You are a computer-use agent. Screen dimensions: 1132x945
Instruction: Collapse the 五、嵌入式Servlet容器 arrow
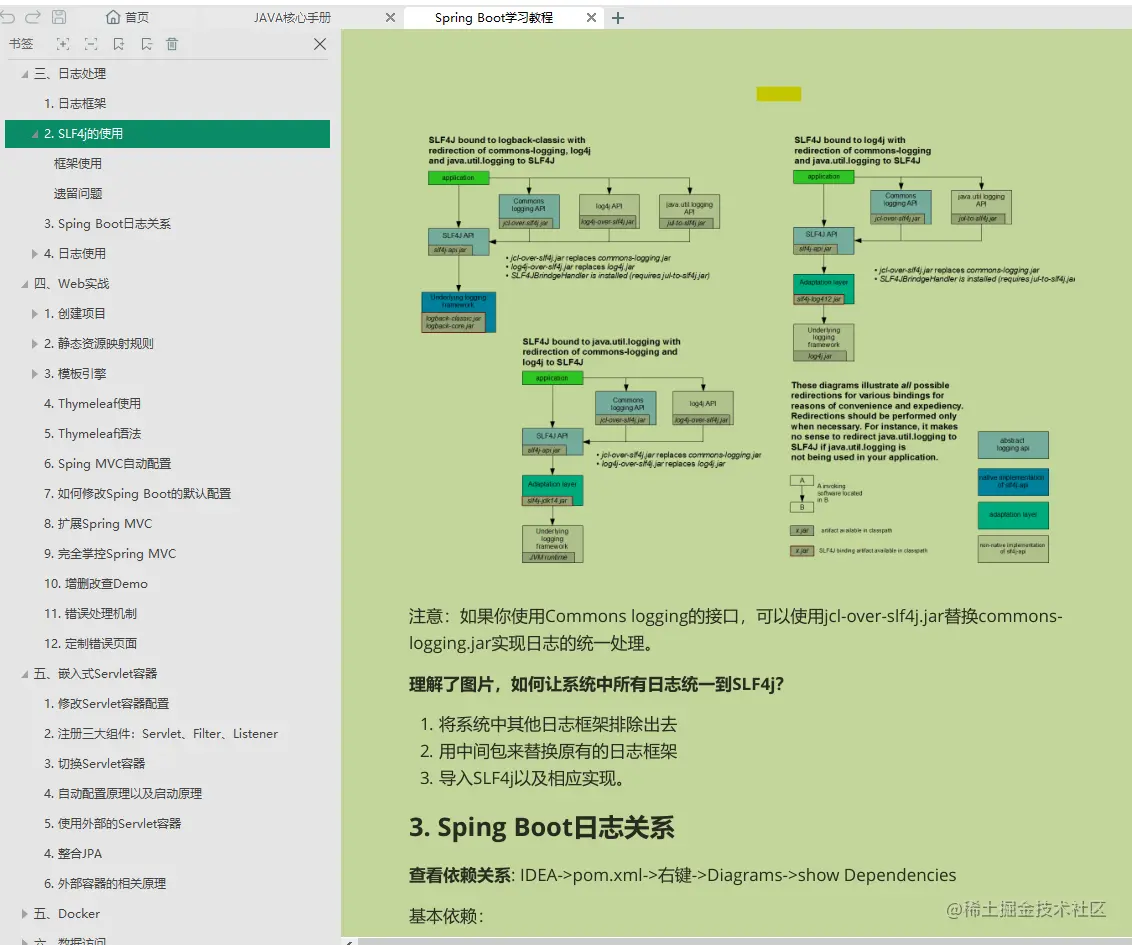25,674
